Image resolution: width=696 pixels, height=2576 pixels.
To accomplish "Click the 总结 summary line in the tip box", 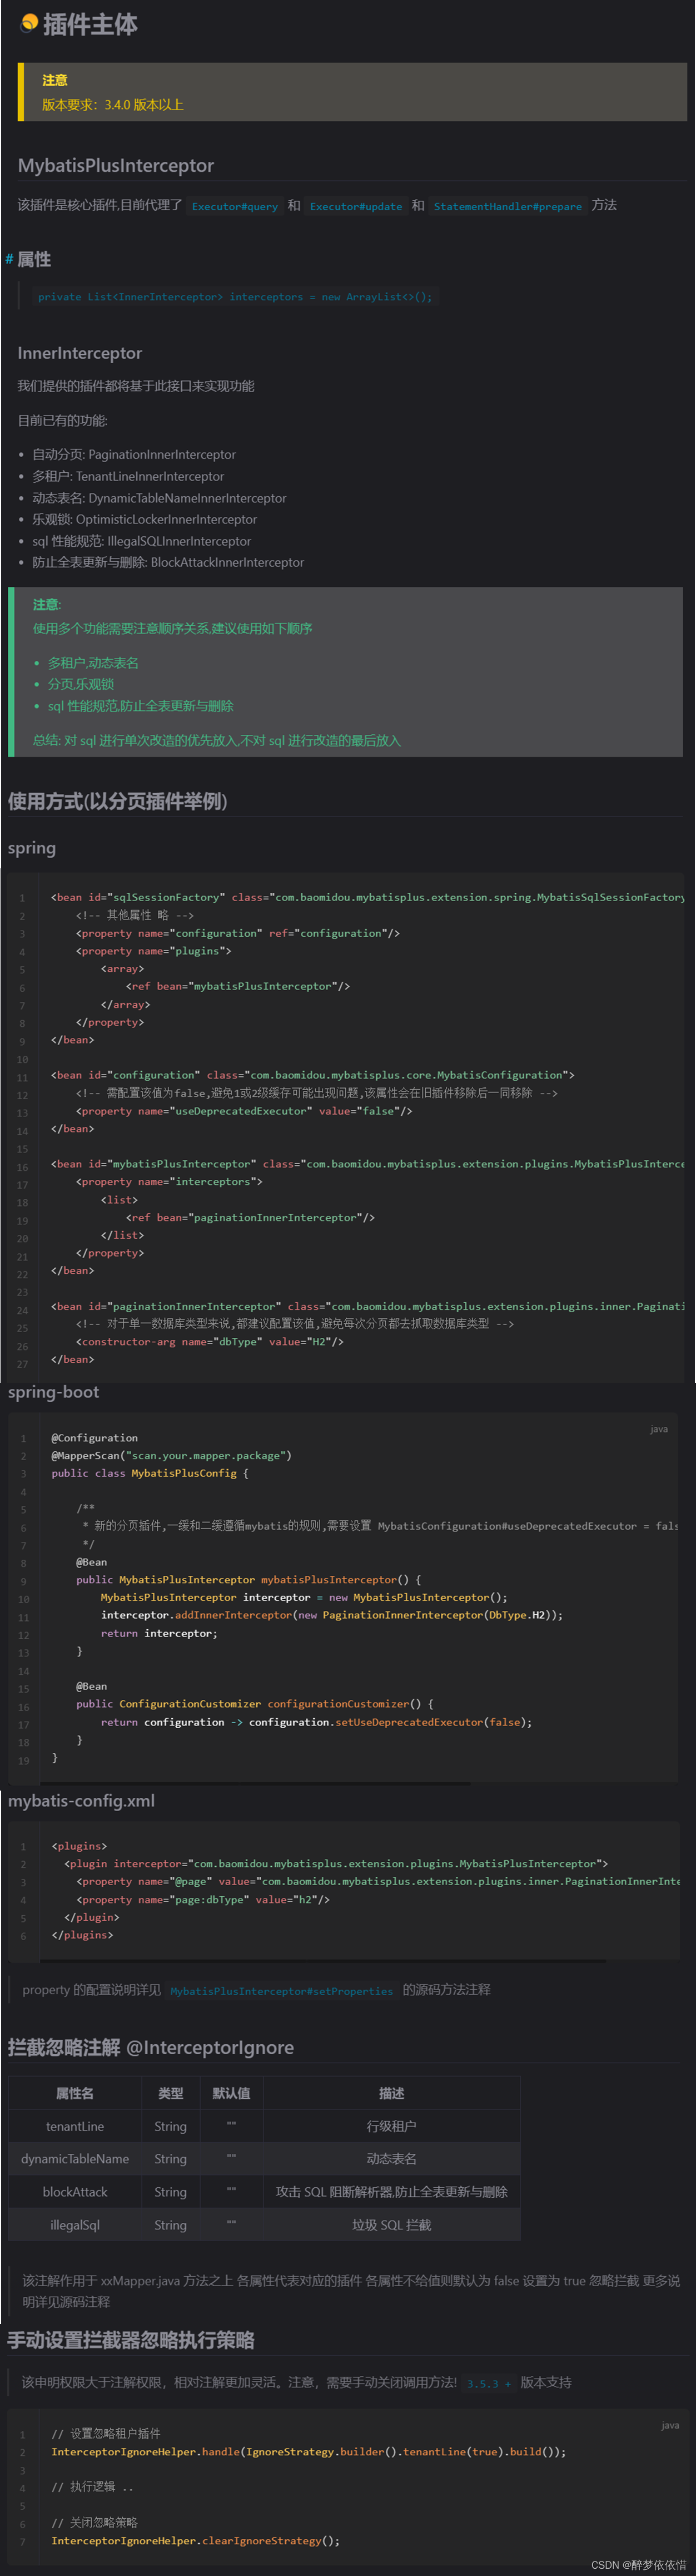I will coord(217,740).
